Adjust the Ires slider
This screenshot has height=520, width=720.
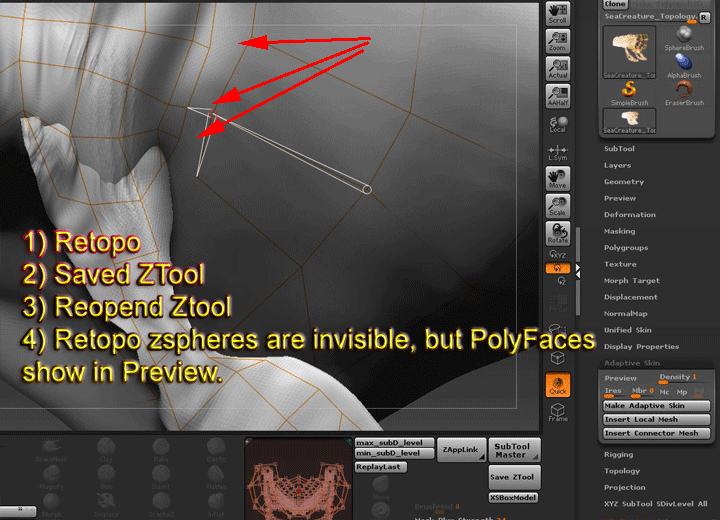(613, 391)
